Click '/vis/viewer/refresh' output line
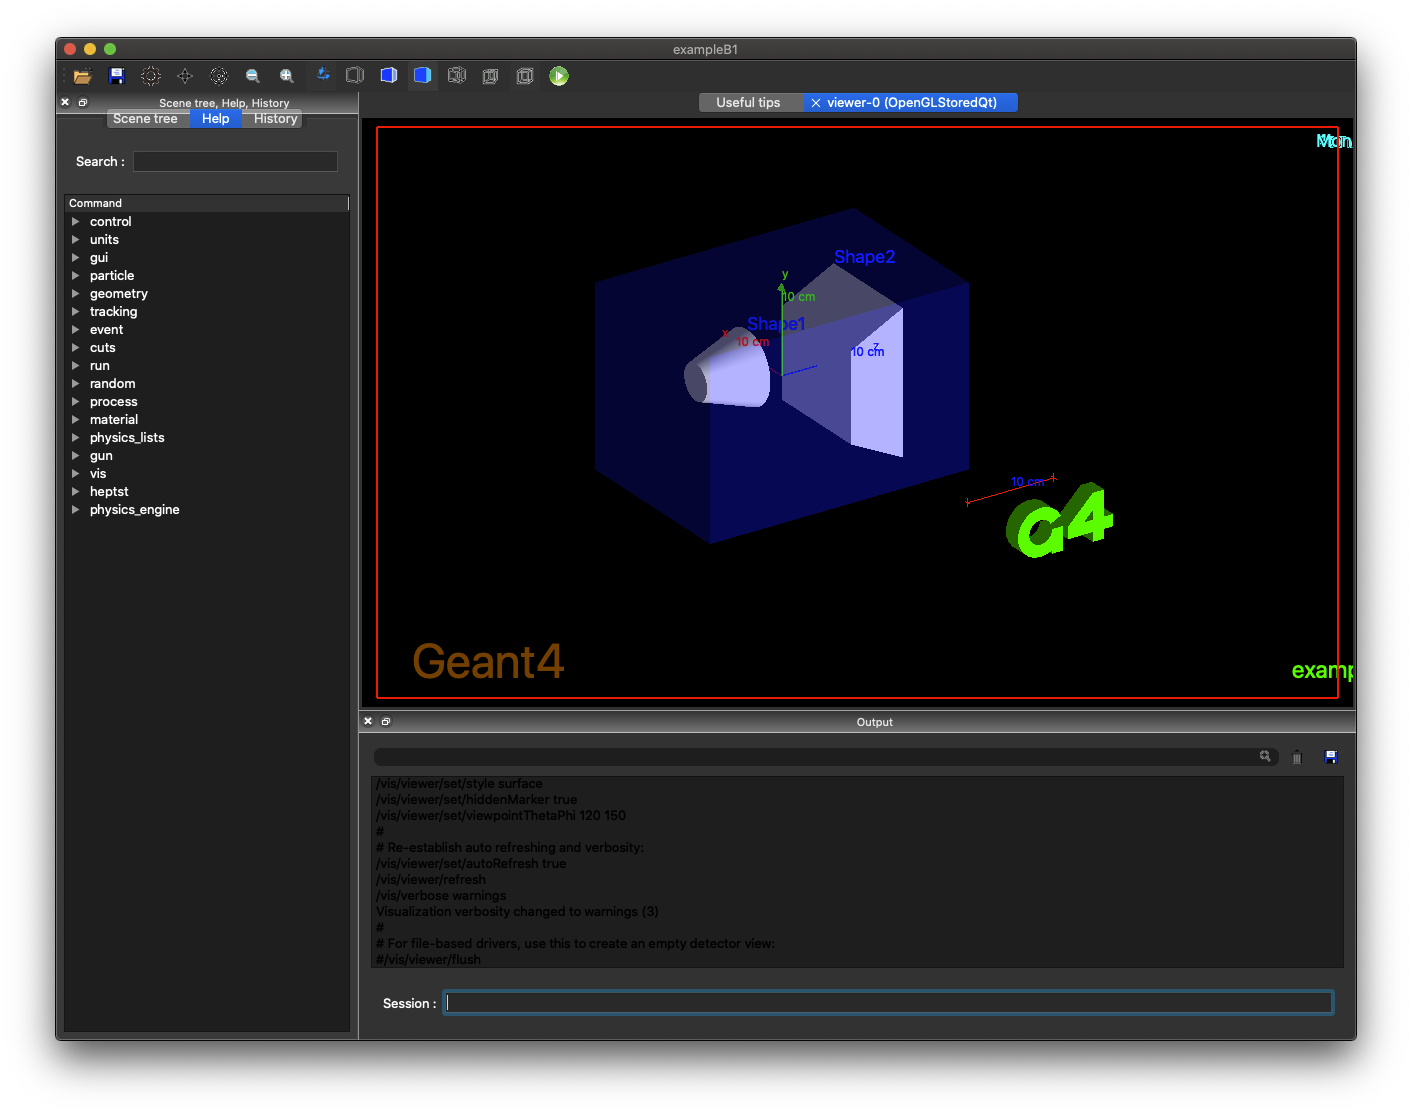 point(431,880)
